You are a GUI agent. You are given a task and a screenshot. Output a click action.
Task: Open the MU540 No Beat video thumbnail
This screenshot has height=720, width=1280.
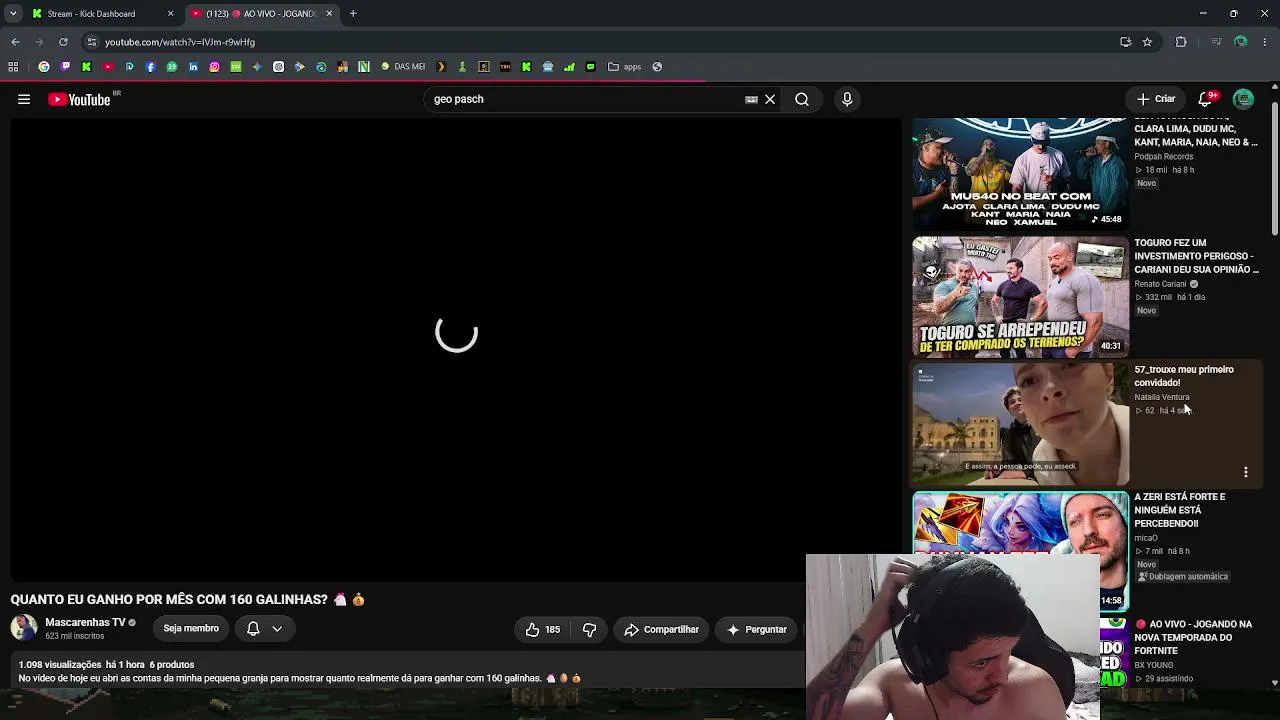click(x=1020, y=173)
